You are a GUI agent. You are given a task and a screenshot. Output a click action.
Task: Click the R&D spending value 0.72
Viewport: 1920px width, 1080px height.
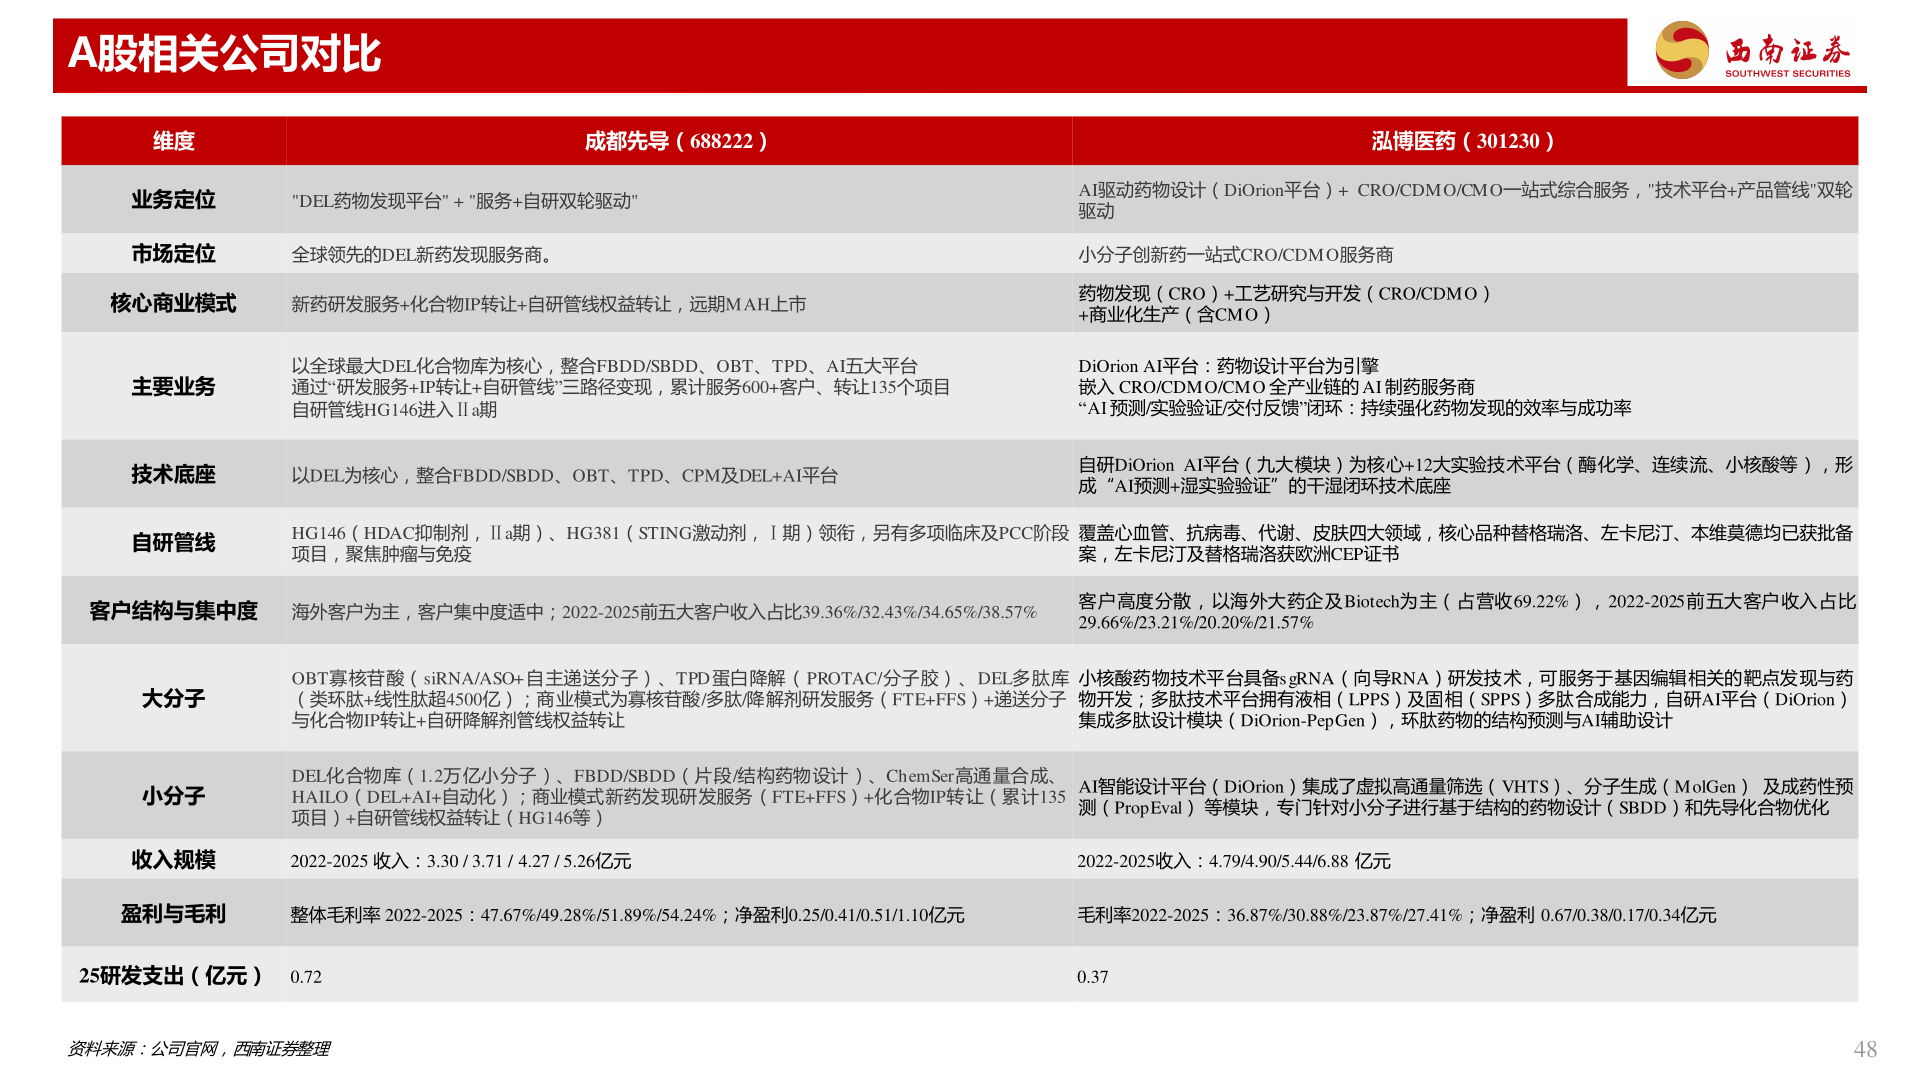(306, 977)
